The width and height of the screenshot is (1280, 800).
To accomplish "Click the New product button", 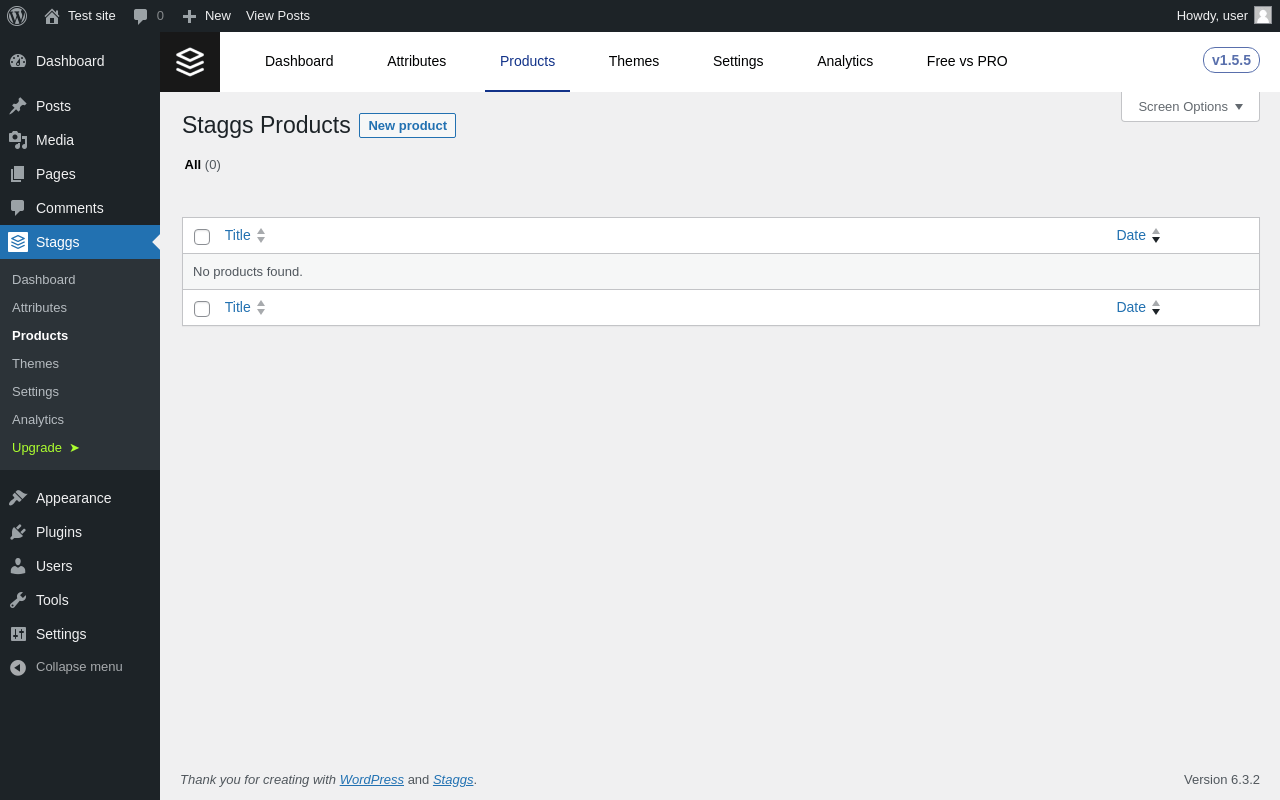I will pyautogui.click(x=407, y=126).
